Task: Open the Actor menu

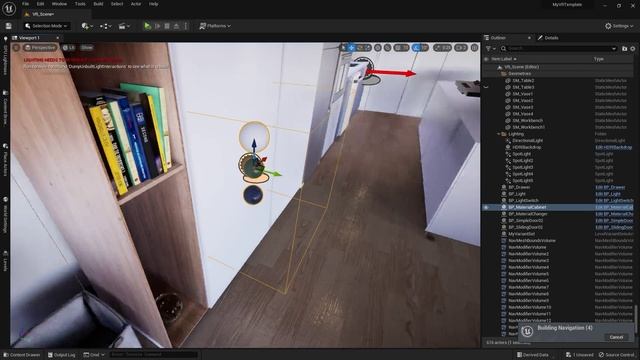Action: tap(136, 4)
